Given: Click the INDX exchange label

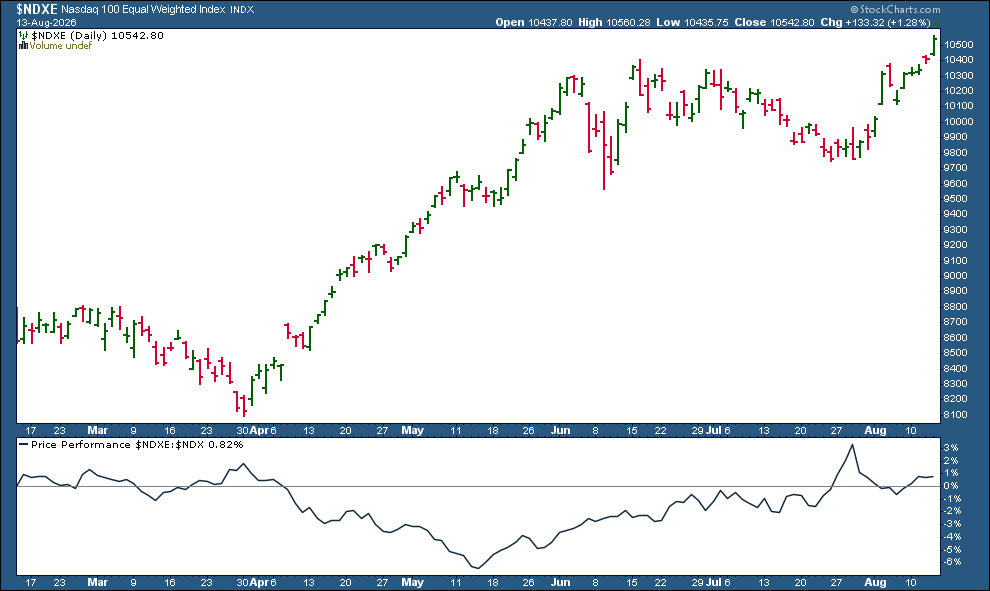Looking at the screenshot, I should pos(242,9).
